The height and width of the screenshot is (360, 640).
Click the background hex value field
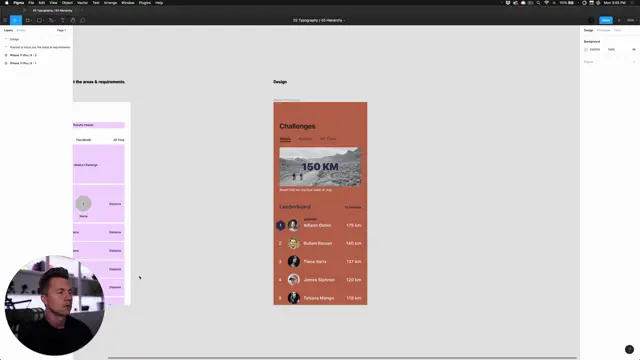pos(595,49)
